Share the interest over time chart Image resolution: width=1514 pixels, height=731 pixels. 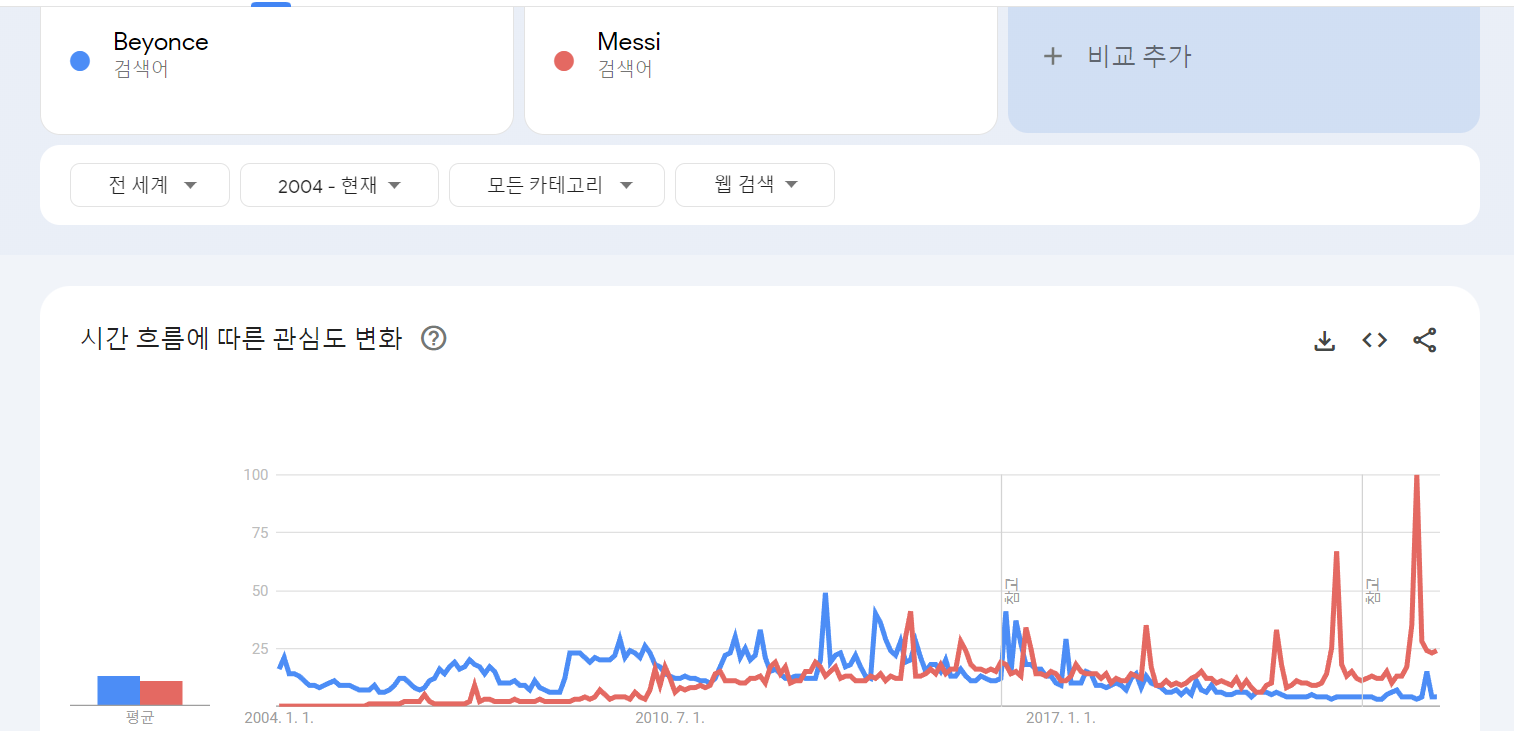click(1425, 340)
